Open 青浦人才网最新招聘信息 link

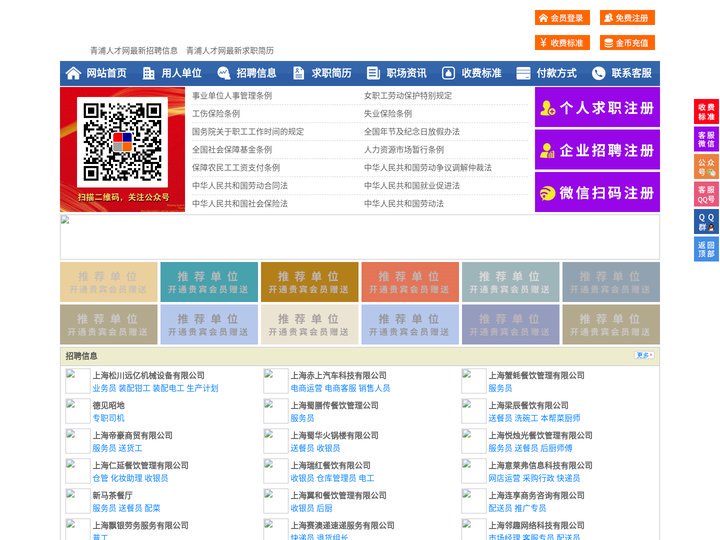(134, 51)
